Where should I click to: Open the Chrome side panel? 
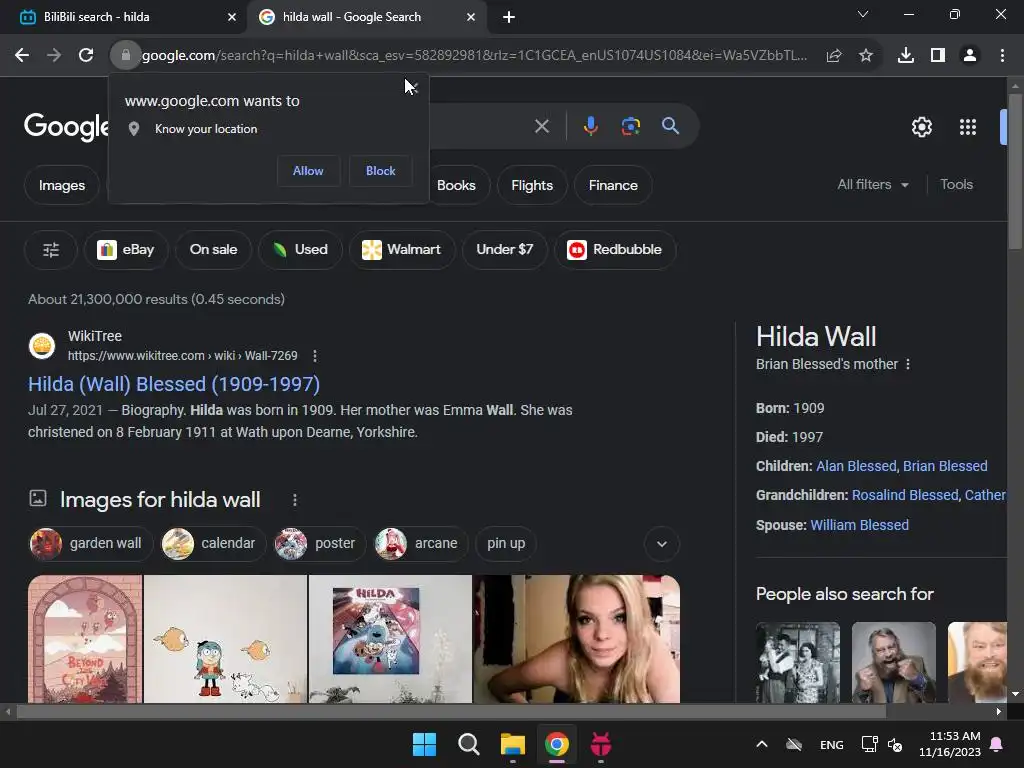(x=938, y=56)
